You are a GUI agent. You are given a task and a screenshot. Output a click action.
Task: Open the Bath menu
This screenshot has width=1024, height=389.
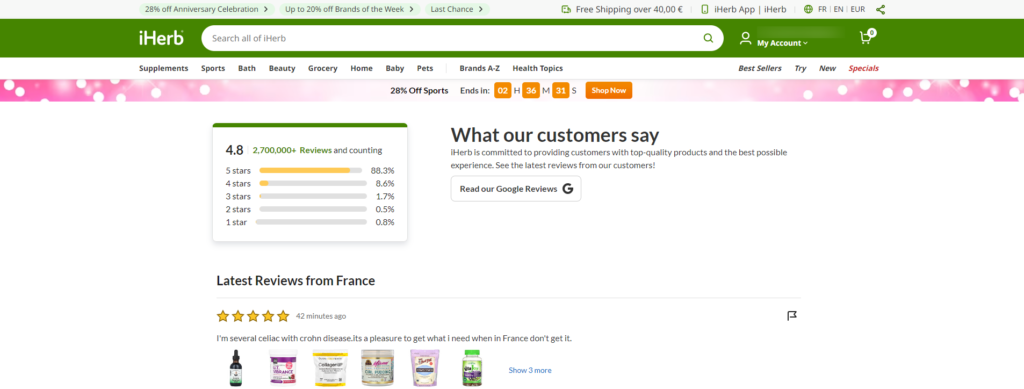point(247,68)
